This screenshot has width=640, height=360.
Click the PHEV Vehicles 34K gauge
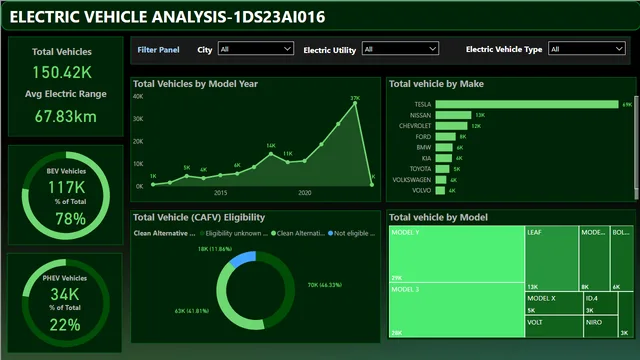[65, 302]
